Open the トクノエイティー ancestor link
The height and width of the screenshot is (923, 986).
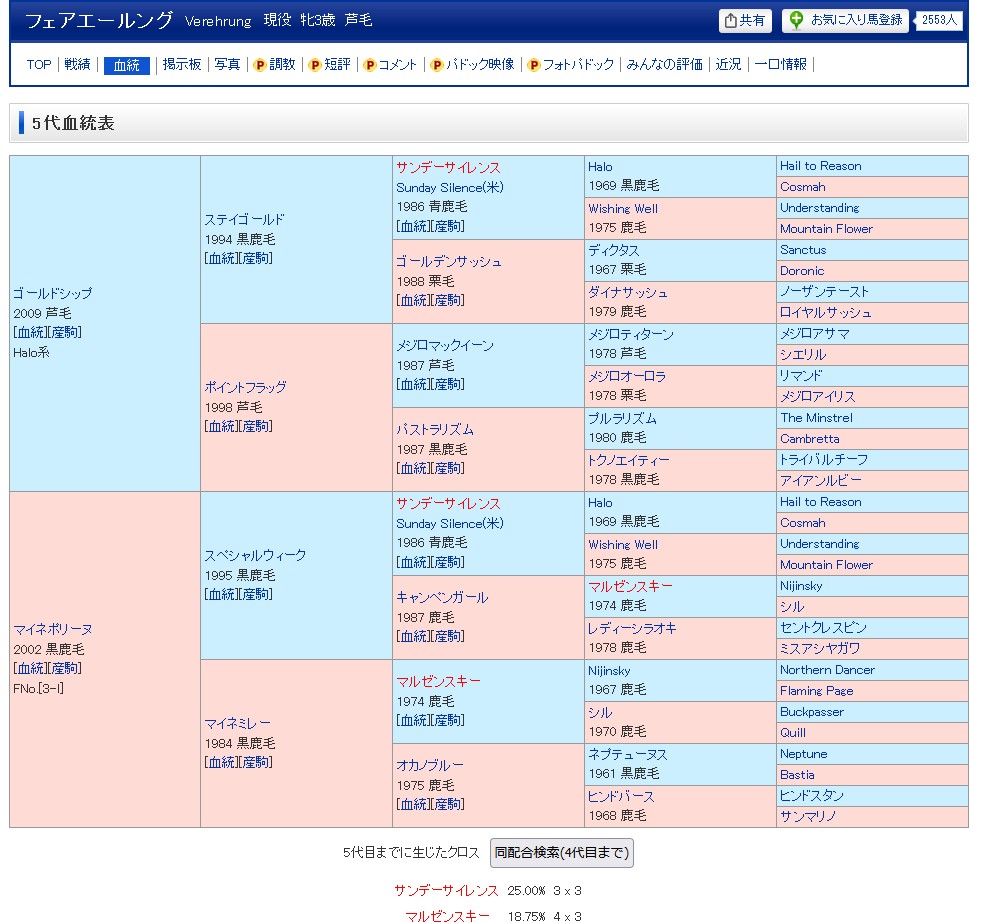[x=629, y=460]
